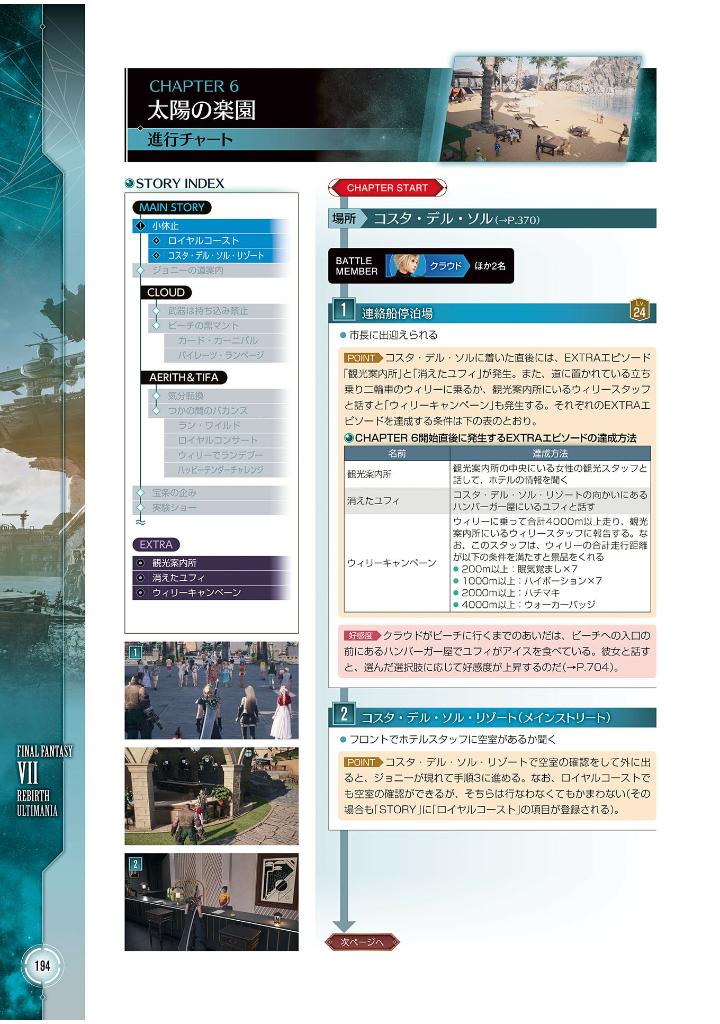Image resolution: width=720 pixels, height=1024 pixels.
Task: Select the EXTRA label
Action: point(156,545)
